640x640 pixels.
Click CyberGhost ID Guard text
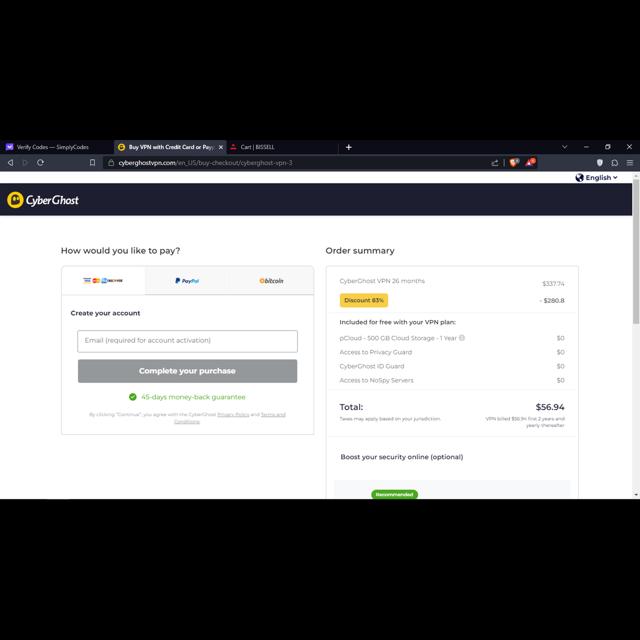[x=372, y=366]
